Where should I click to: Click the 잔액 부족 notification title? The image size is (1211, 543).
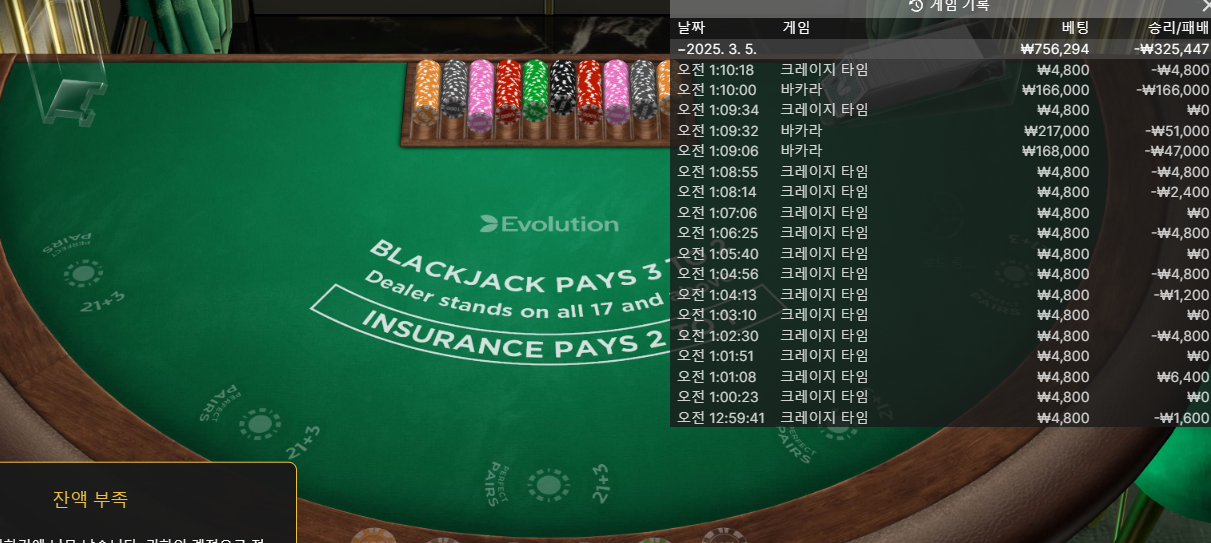click(x=90, y=498)
